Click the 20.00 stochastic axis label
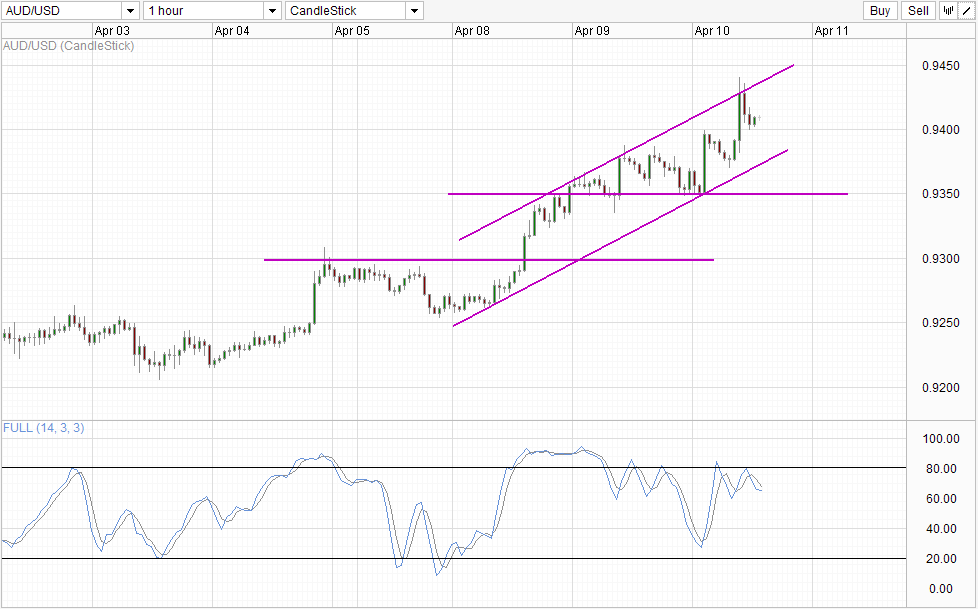978x609 pixels. (941, 558)
